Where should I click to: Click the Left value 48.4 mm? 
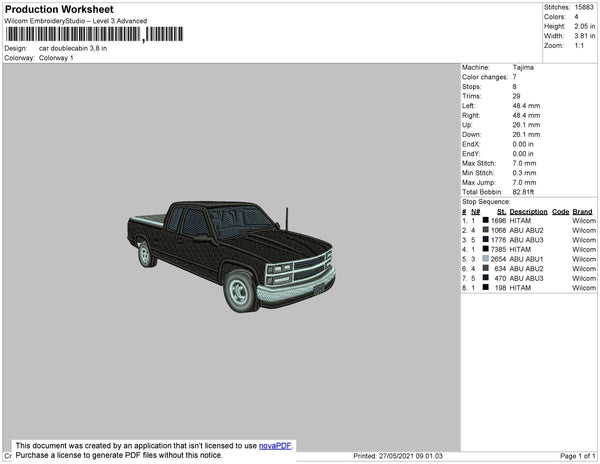[x=526, y=106]
